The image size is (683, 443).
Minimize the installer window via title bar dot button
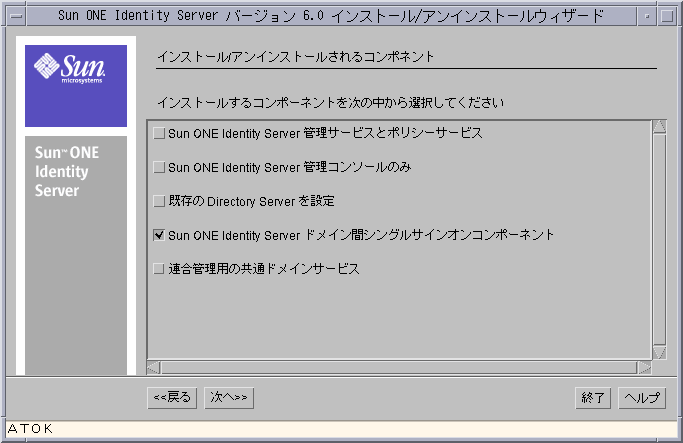point(647,17)
